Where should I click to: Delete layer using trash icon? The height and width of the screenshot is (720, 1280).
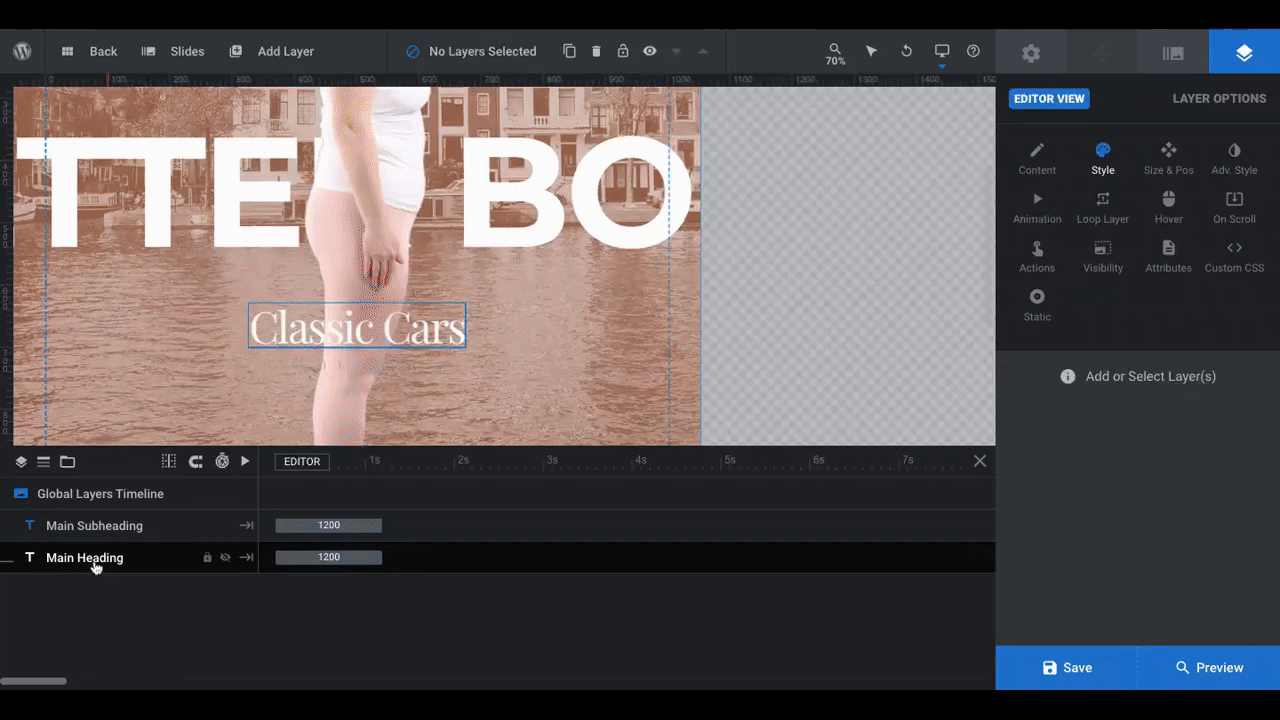pyautogui.click(x=596, y=51)
